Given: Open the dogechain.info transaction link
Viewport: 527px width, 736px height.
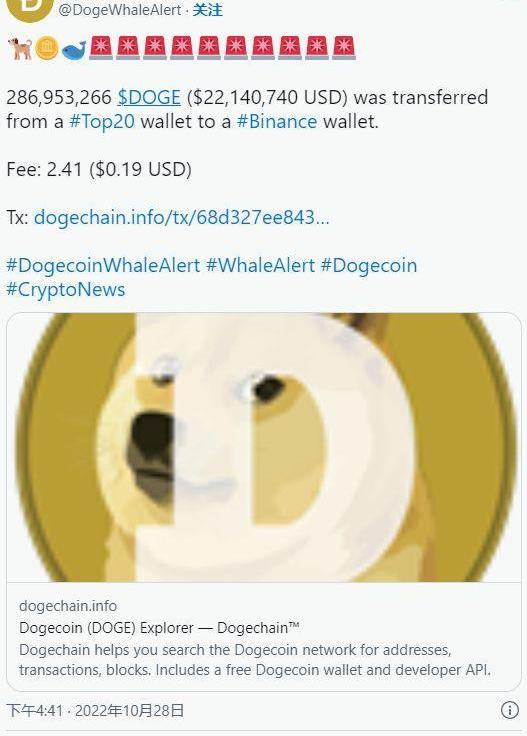Looking at the screenshot, I should (x=182, y=217).
